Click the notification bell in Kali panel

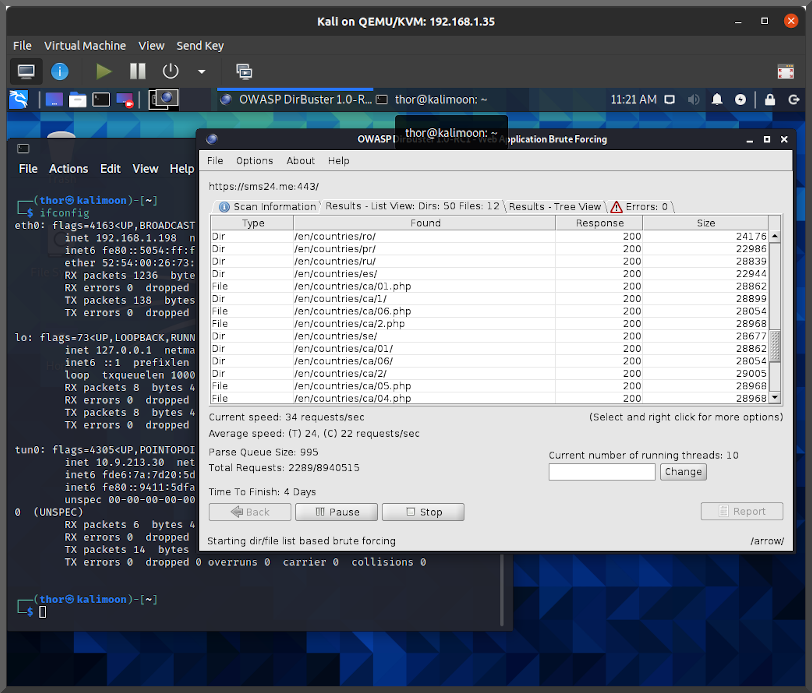pos(717,100)
